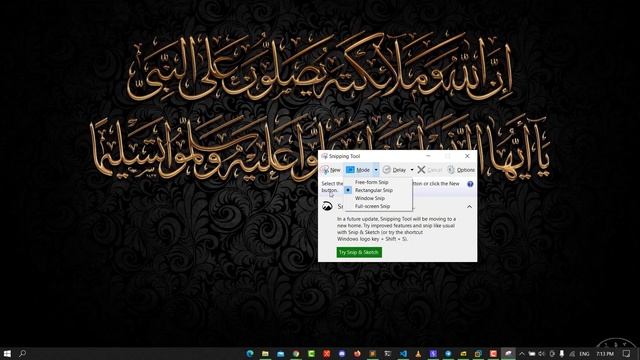Open Visual Studio Code from taskbar

pyautogui.click(x=403, y=353)
